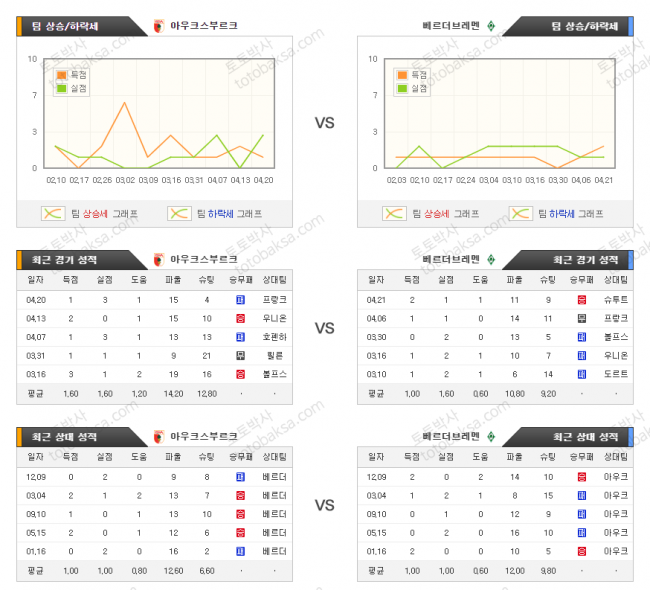Click the loss icon on Augsburg's 04.20 match row
The width and height of the screenshot is (650, 590).
click(x=240, y=299)
